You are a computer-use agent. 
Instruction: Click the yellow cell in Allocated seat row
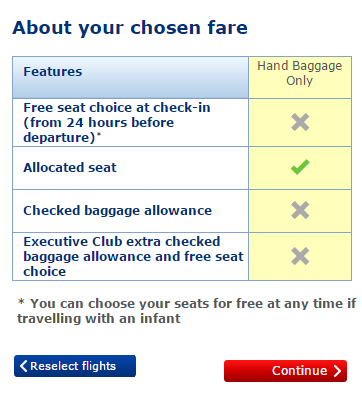tap(300, 168)
